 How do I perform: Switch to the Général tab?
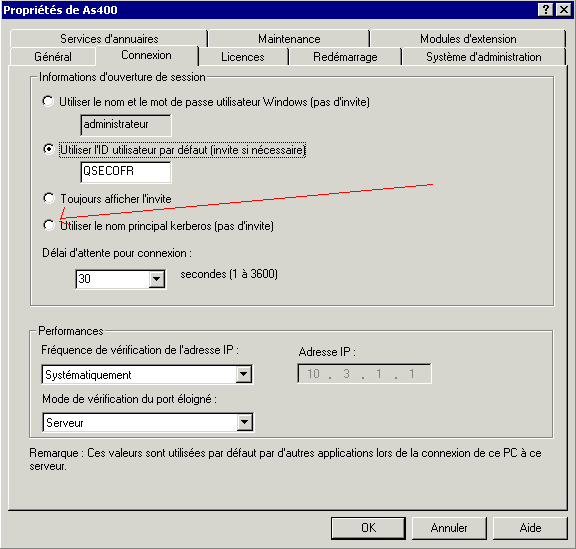click(x=53, y=57)
